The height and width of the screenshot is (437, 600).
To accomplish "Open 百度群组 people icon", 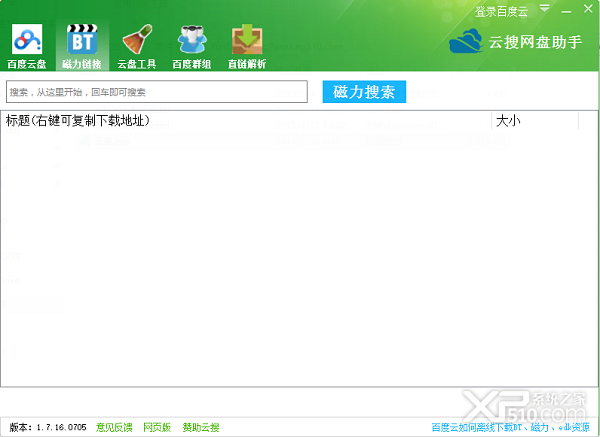I will pos(192,39).
